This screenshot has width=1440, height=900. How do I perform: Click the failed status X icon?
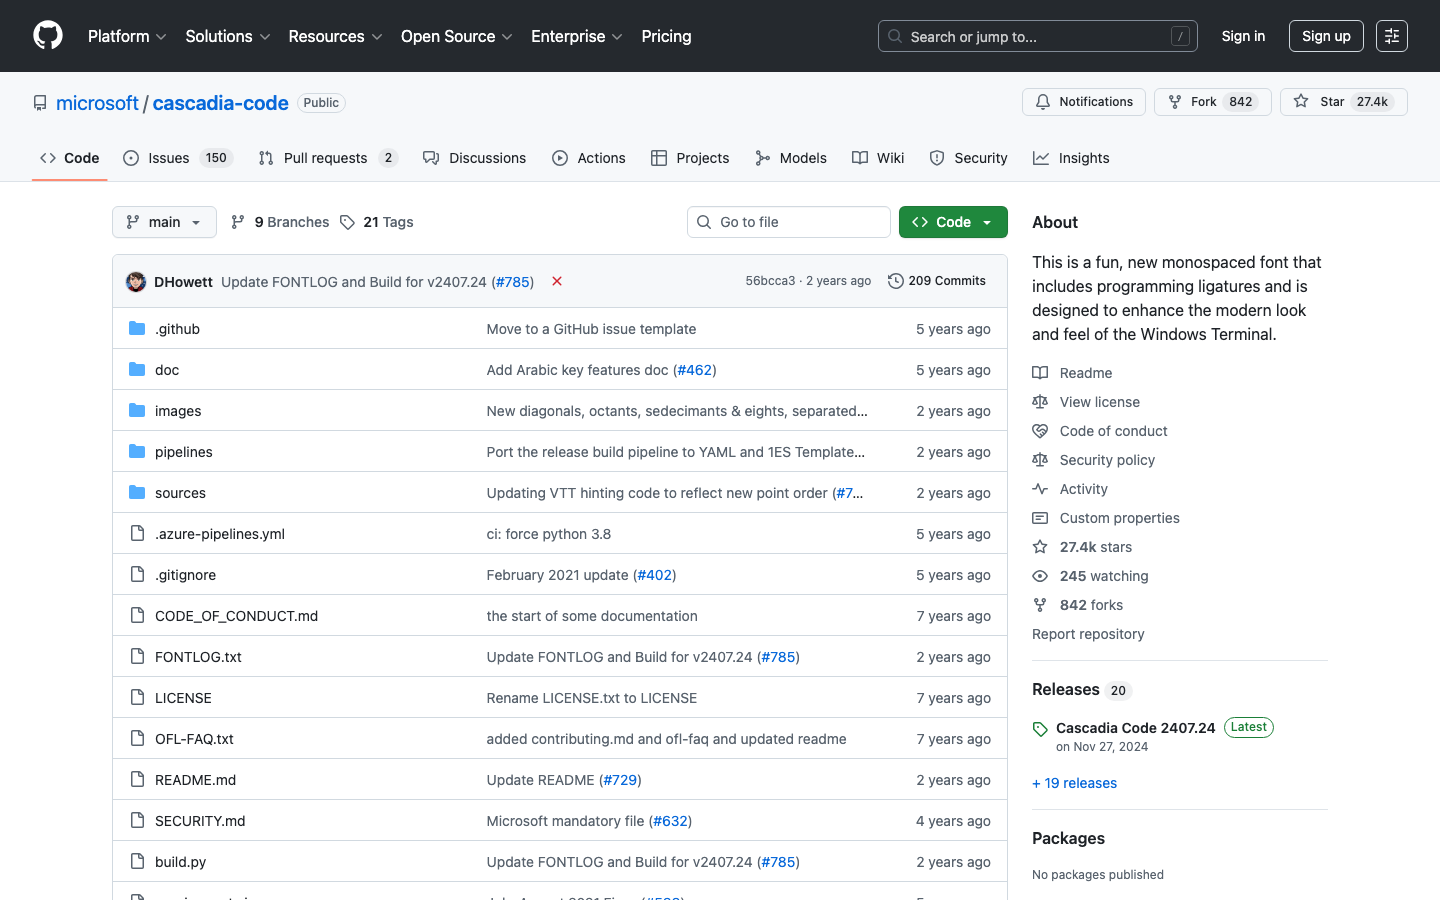(557, 281)
